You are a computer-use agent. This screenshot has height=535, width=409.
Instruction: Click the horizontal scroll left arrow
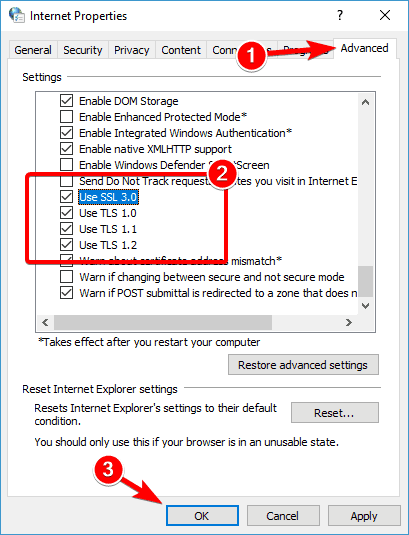click(45, 322)
